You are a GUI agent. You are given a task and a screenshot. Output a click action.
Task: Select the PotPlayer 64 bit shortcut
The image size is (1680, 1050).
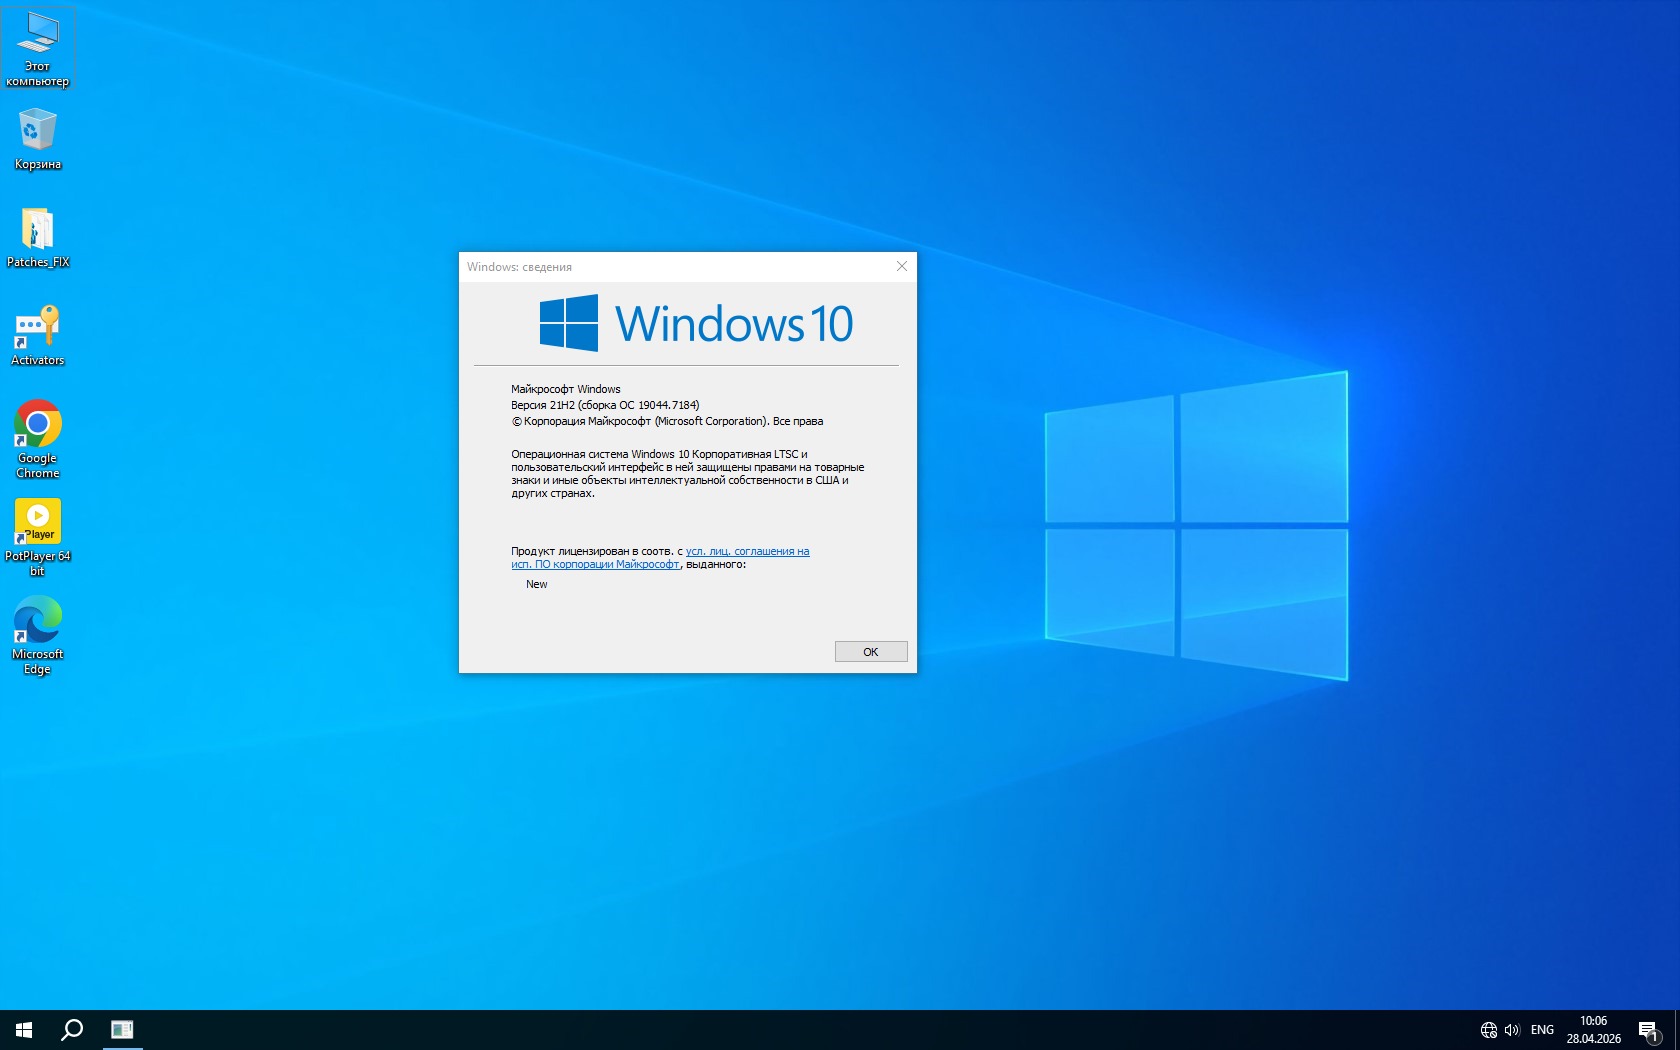(x=38, y=536)
